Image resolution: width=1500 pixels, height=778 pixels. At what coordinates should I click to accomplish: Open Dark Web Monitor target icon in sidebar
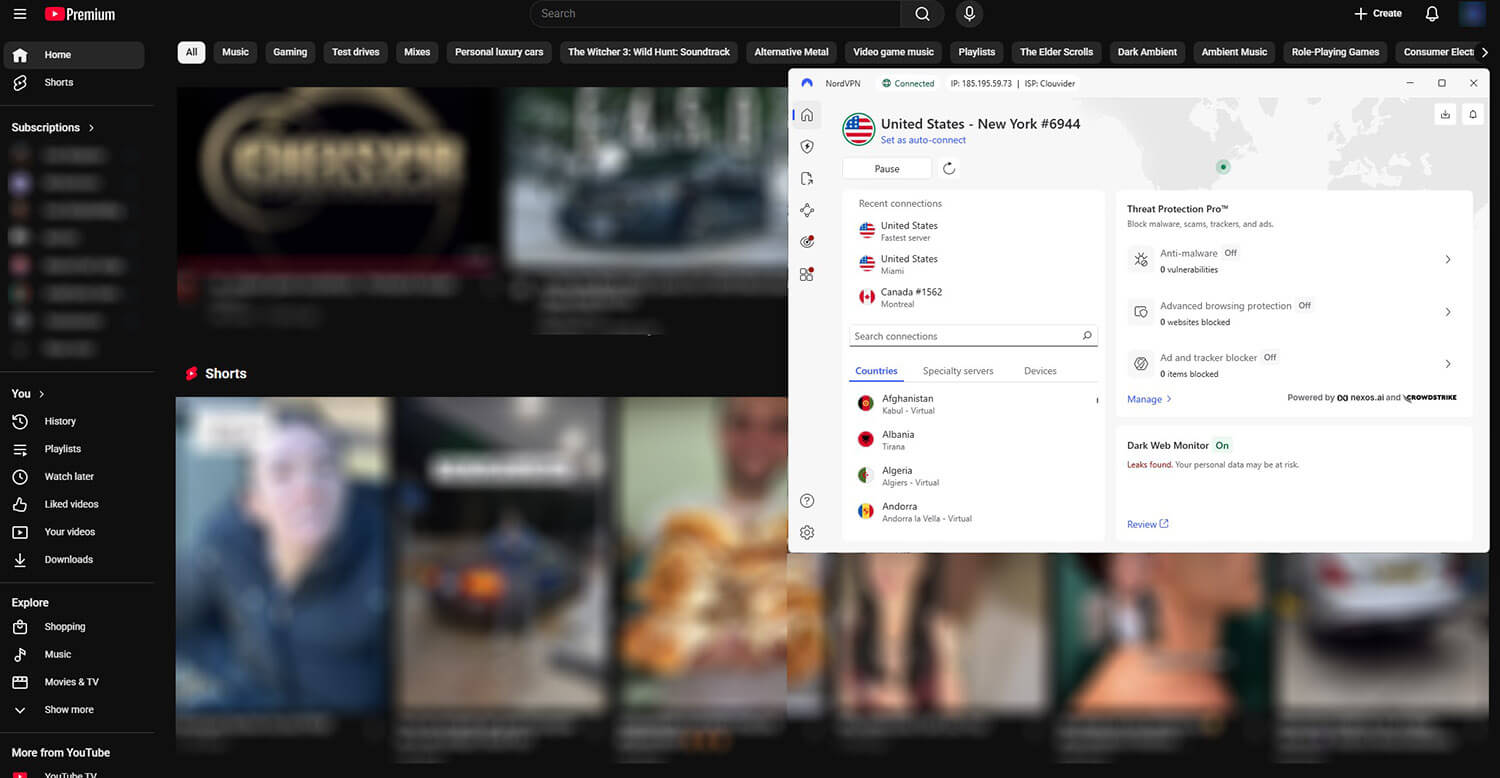click(807, 242)
